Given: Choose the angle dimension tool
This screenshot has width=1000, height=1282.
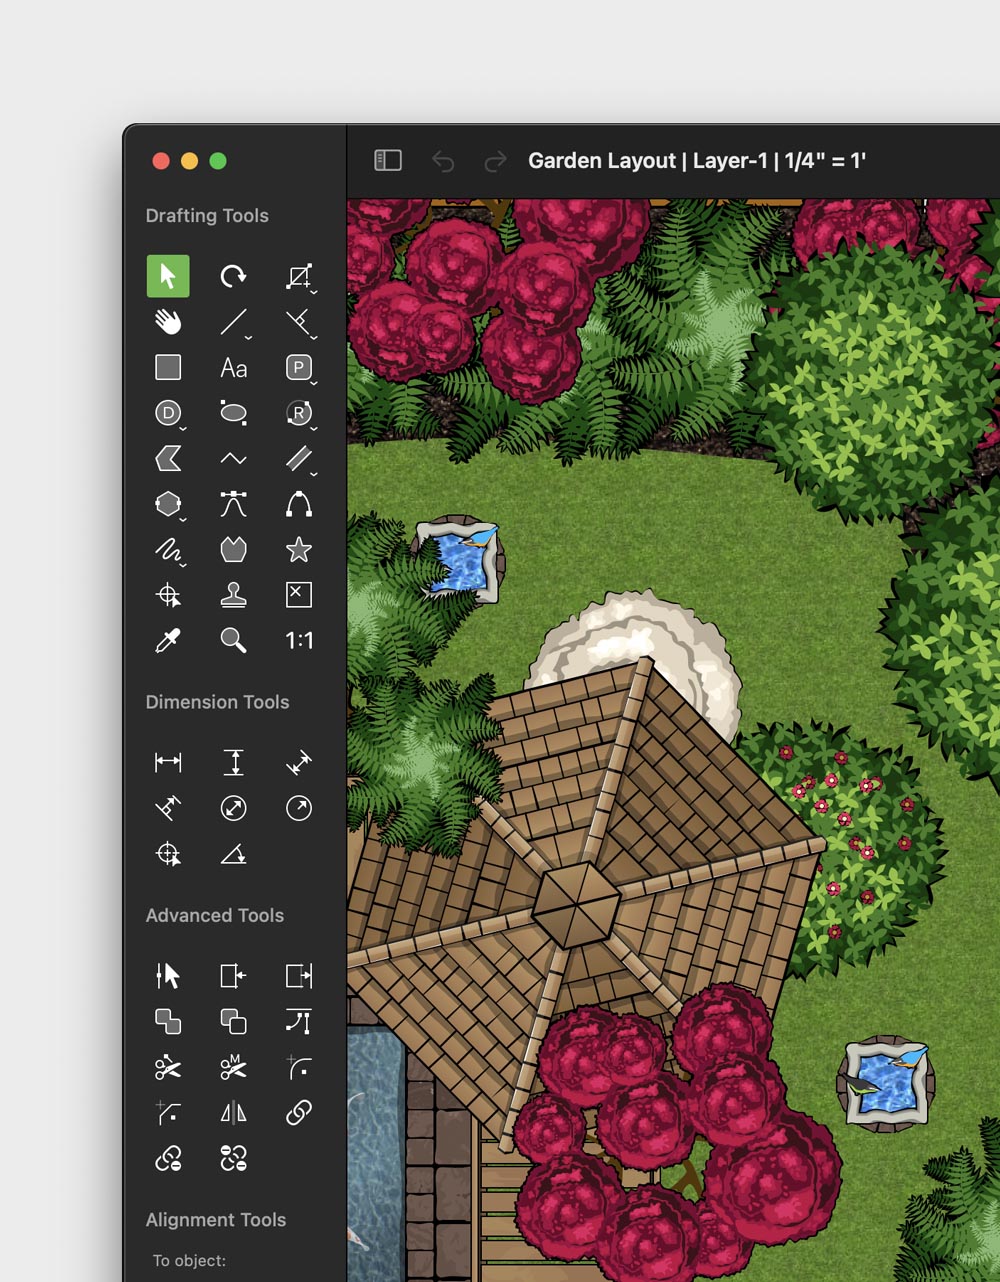Looking at the screenshot, I should 233,855.
